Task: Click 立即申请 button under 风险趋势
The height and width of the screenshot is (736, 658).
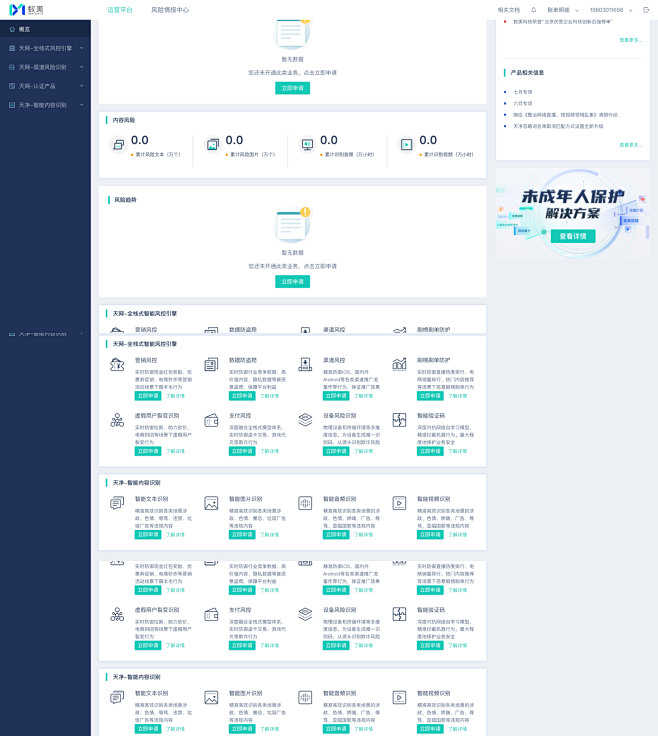Action: (292, 282)
